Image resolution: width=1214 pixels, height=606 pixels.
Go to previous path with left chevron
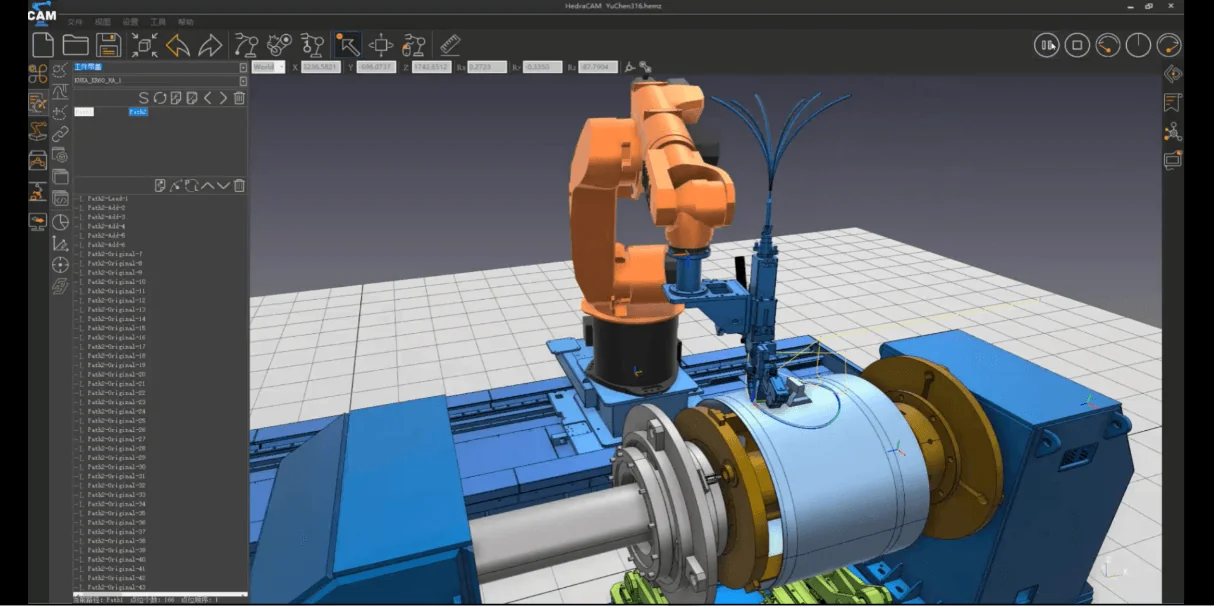pos(208,98)
